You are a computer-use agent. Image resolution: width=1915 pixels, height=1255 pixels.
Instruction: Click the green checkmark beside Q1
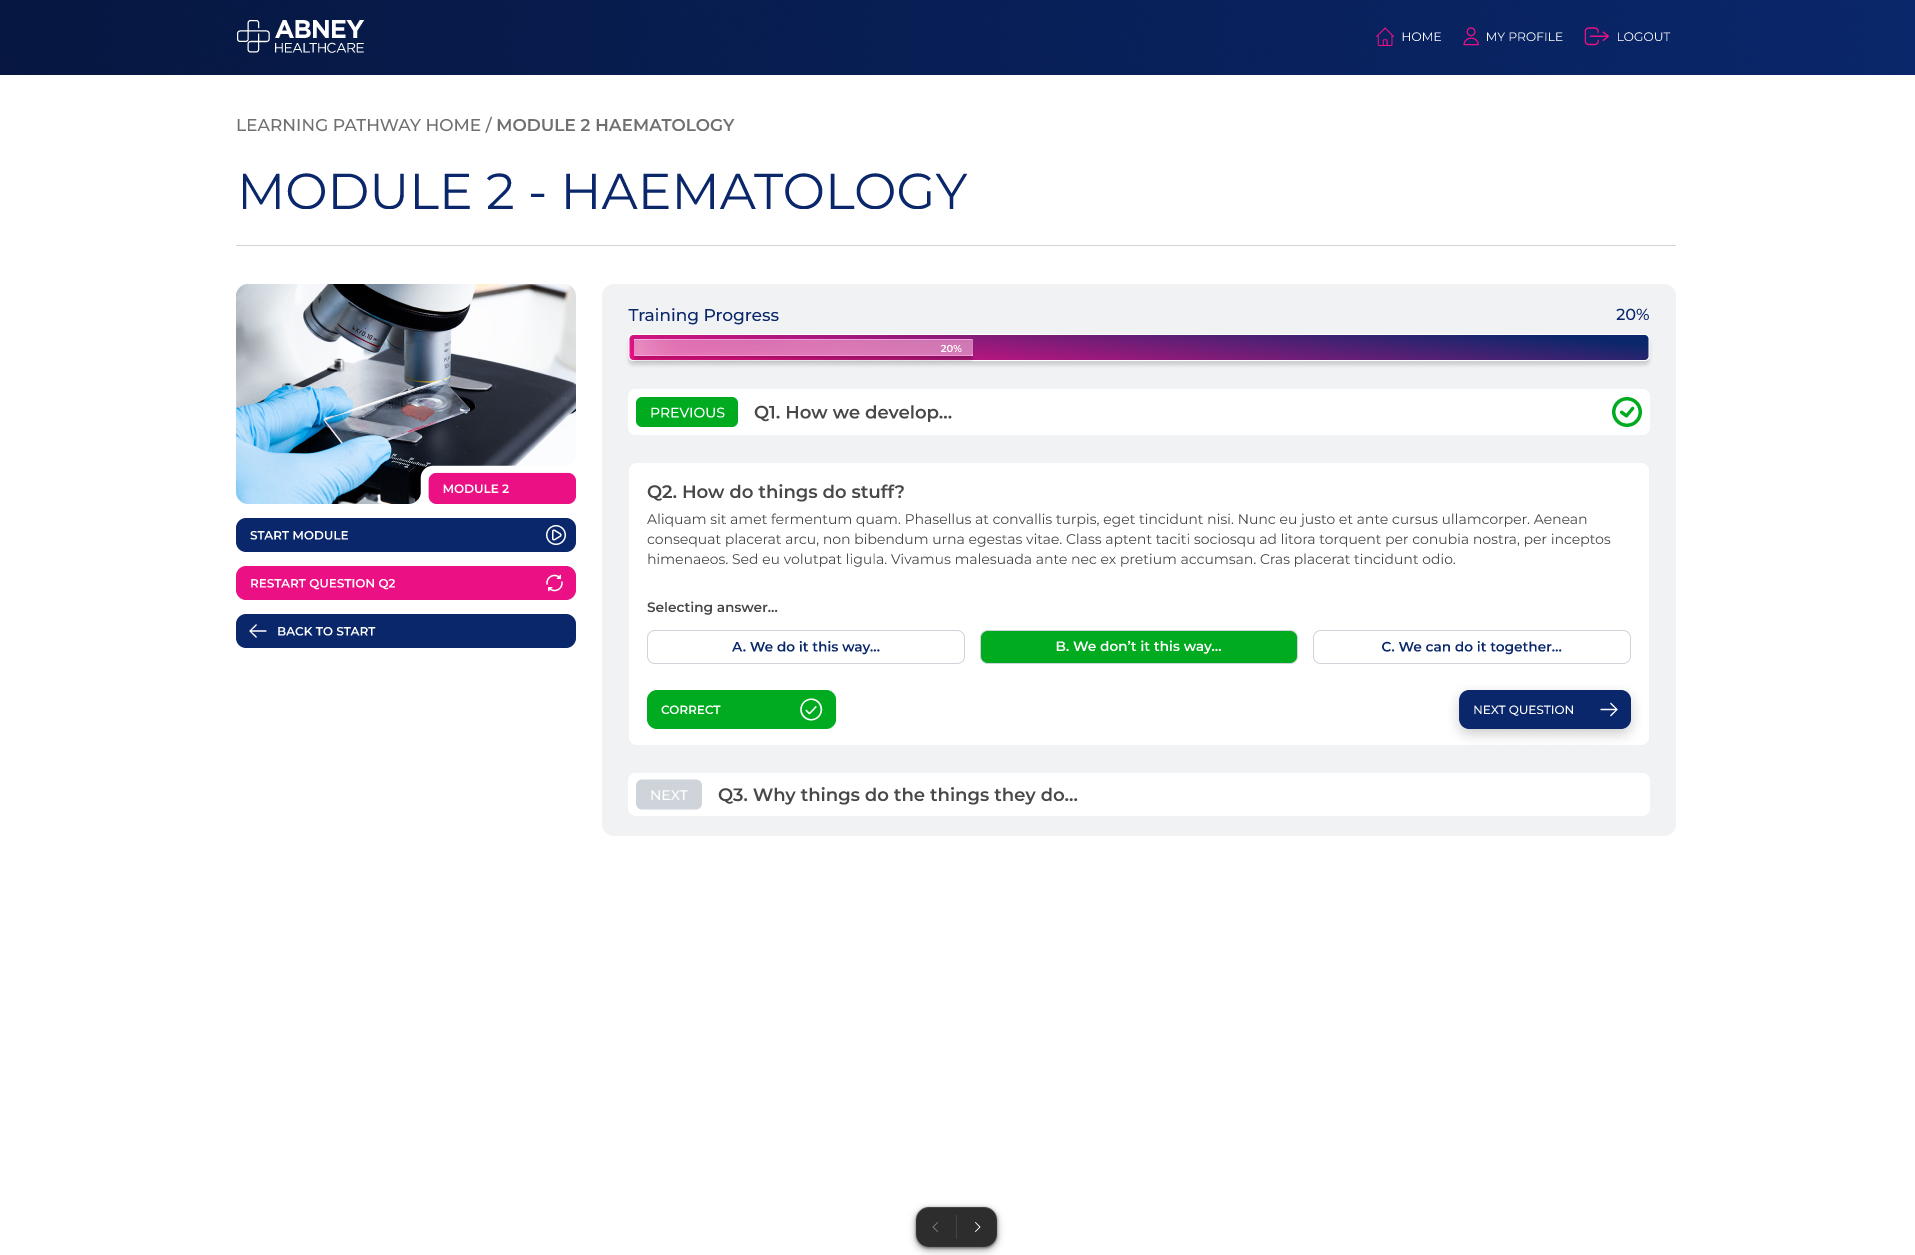coord(1627,412)
